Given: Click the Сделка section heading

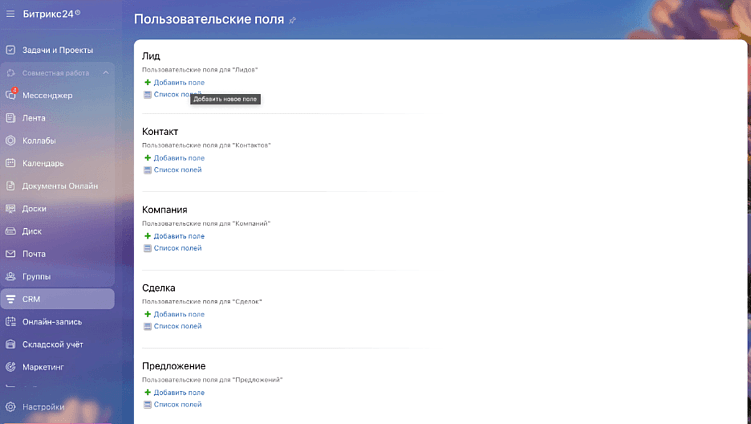Looking at the screenshot, I should [159, 287].
